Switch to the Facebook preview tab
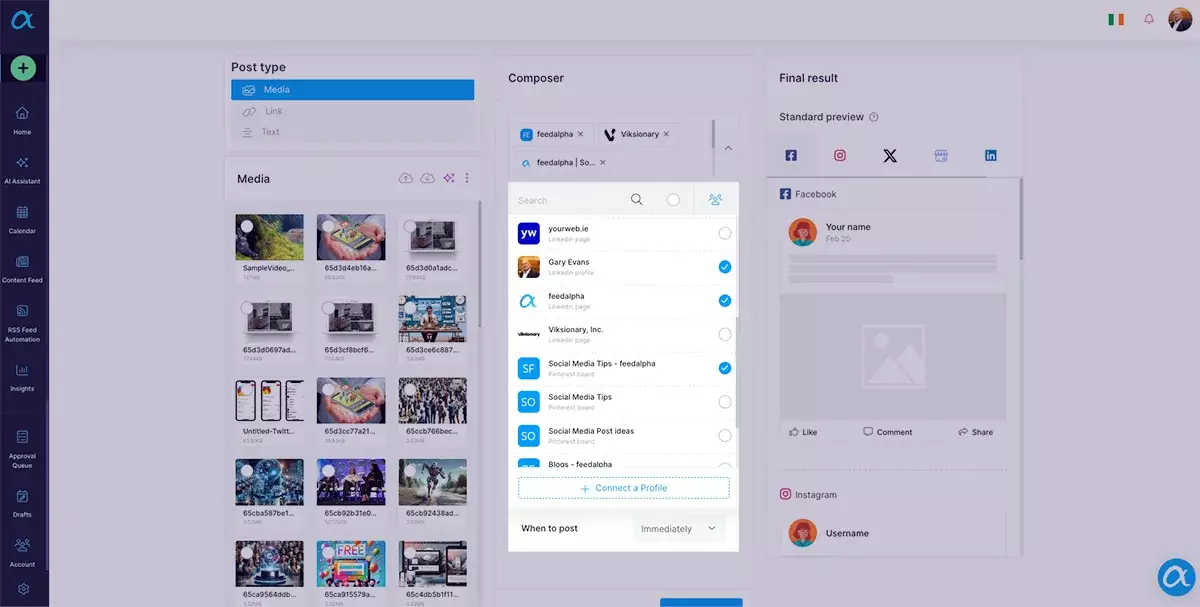This screenshot has height=607, width=1200. click(x=791, y=156)
